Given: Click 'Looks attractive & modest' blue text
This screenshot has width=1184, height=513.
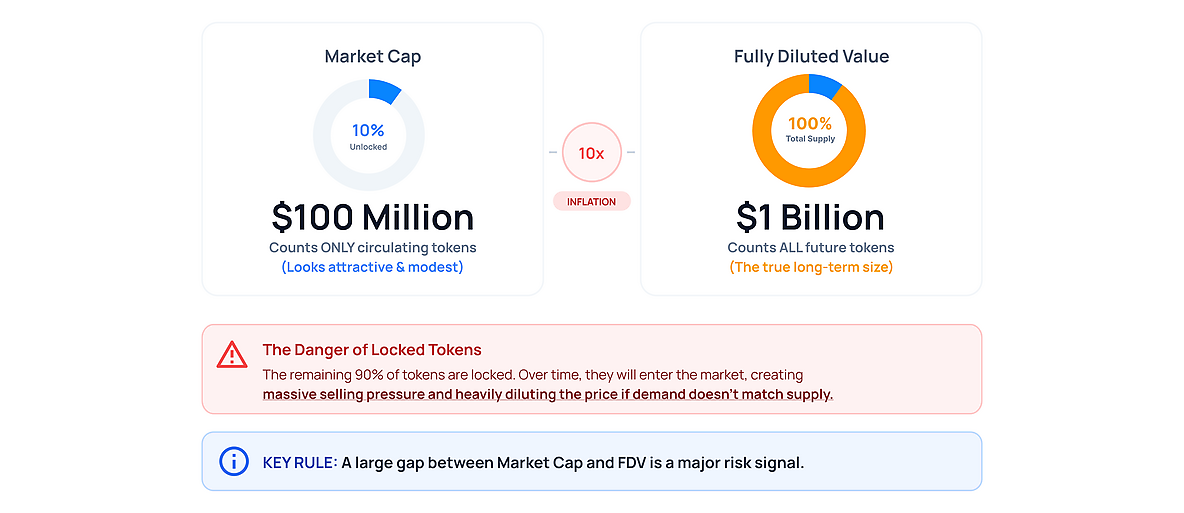Looking at the screenshot, I should point(372,267).
